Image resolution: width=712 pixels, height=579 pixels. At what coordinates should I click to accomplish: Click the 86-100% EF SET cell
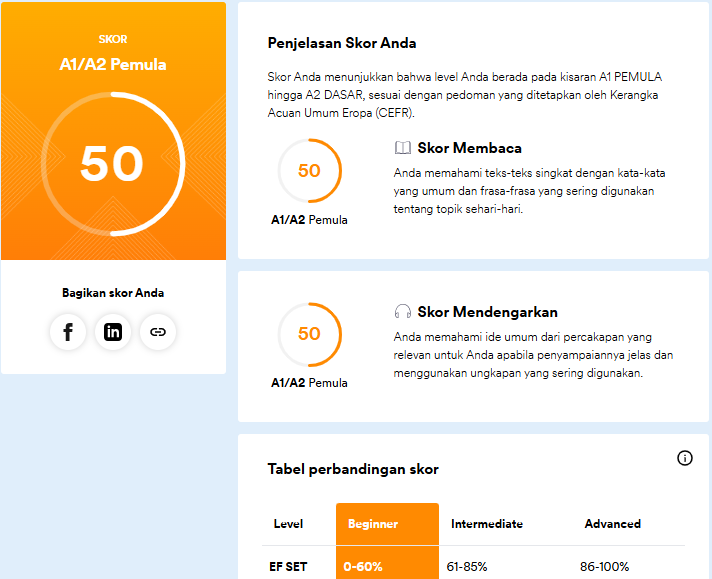[x=604, y=566]
